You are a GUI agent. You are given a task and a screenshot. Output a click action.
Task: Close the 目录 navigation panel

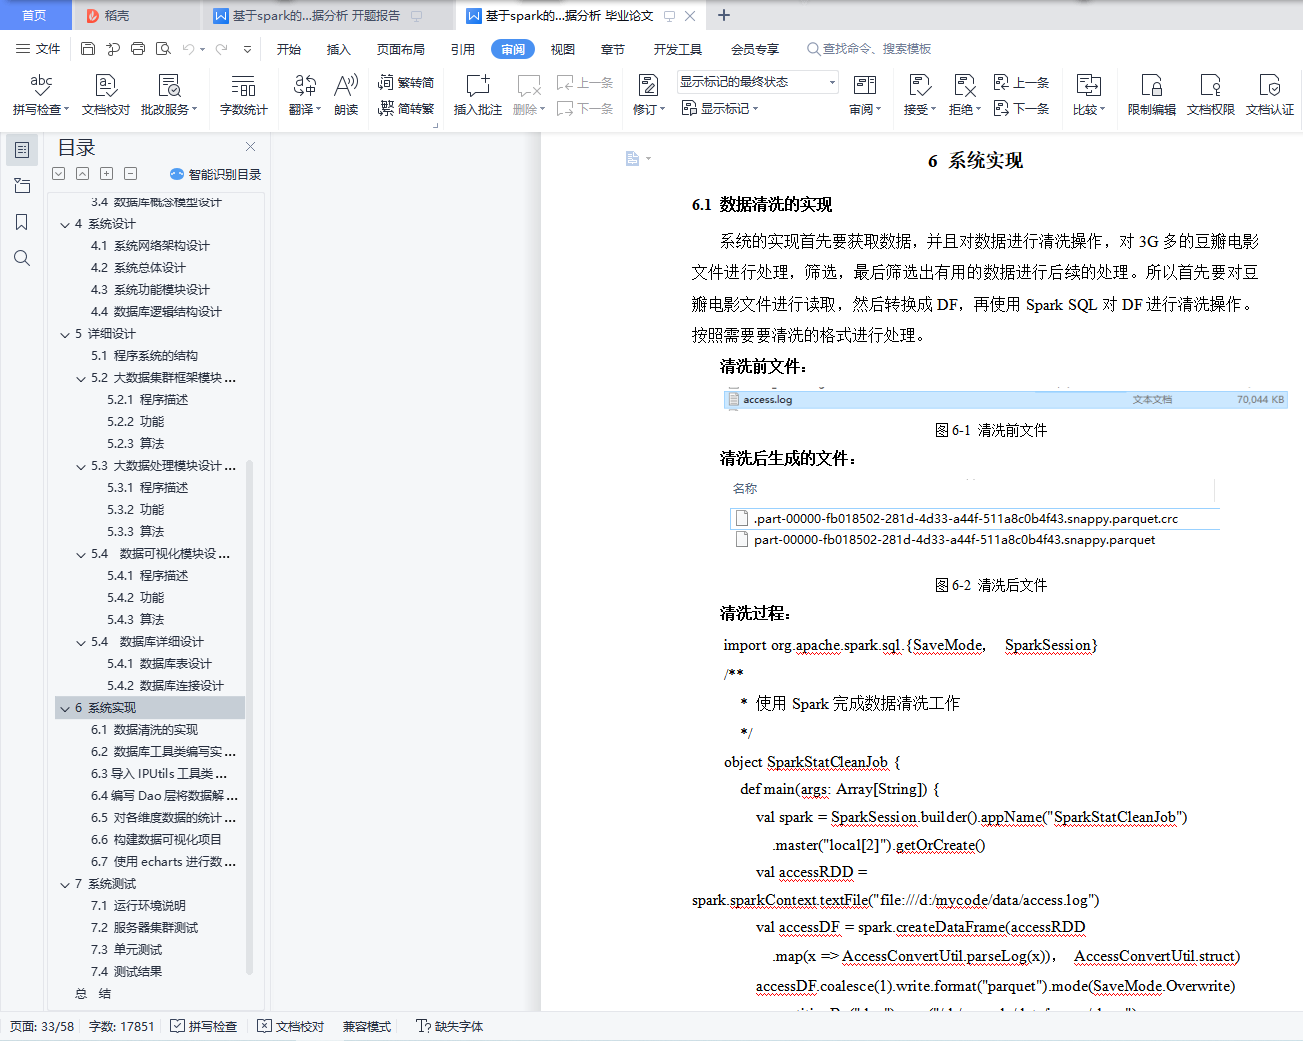pos(251,146)
